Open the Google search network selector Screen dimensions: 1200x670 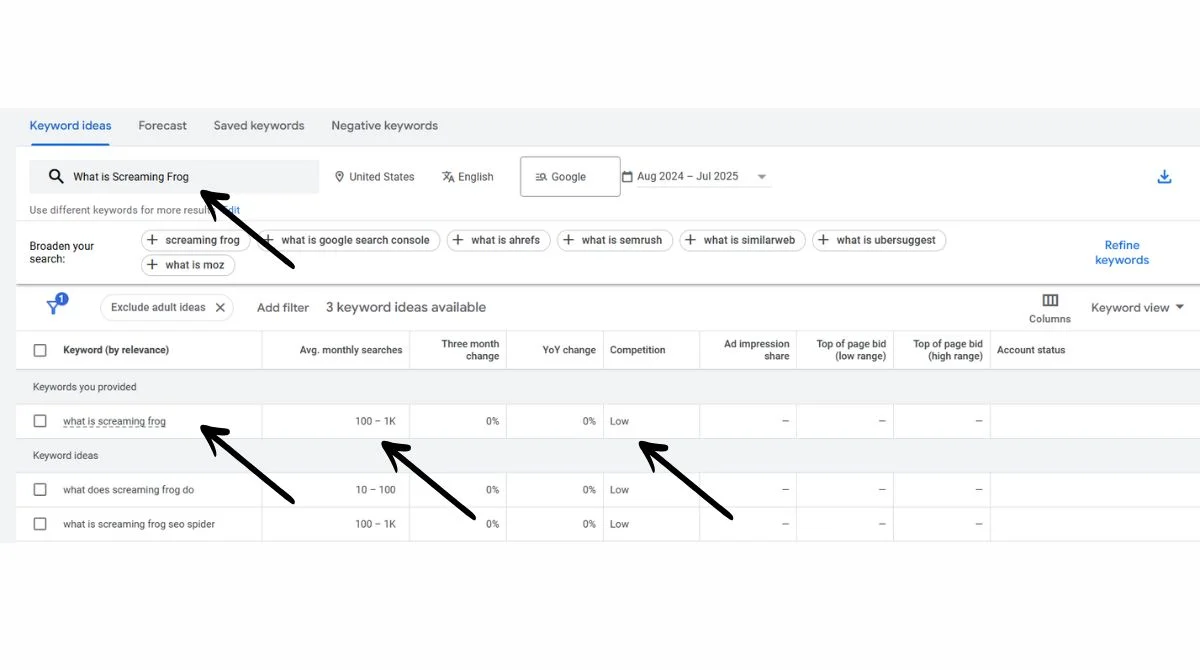pyautogui.click(x=570, y=176)
